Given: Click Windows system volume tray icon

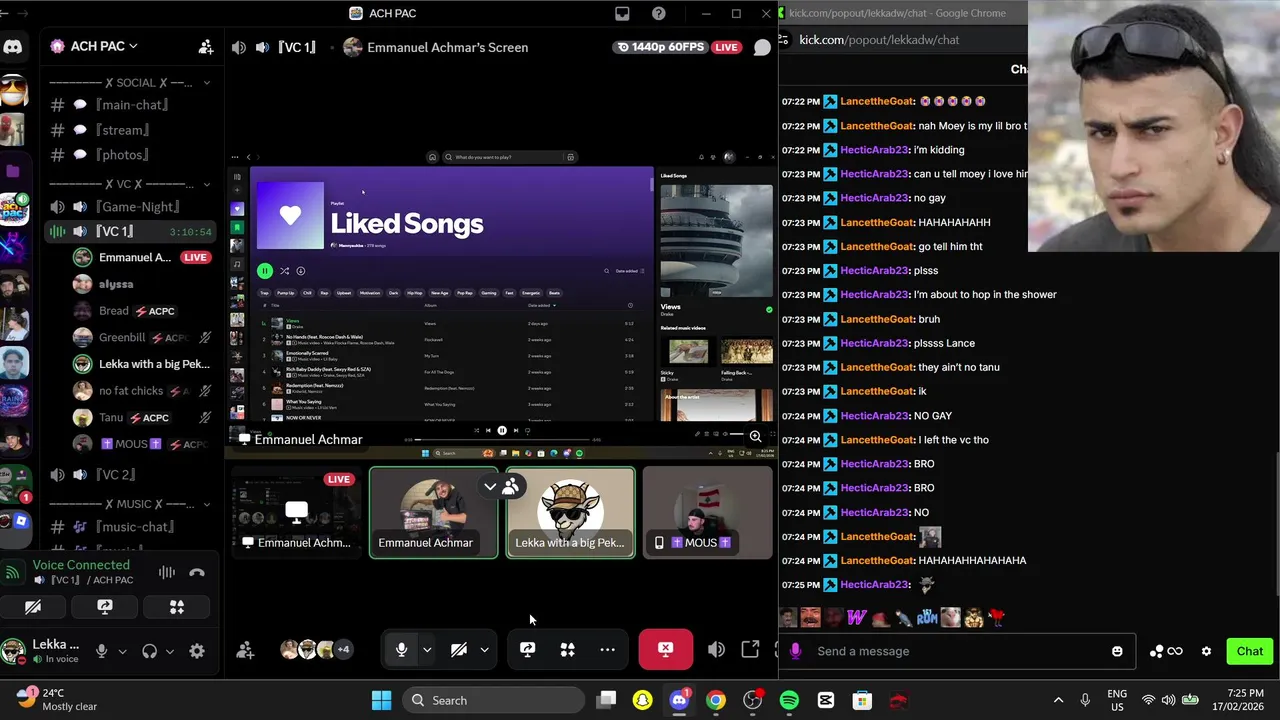Looking at the screenshot, I should (1169, 700).
